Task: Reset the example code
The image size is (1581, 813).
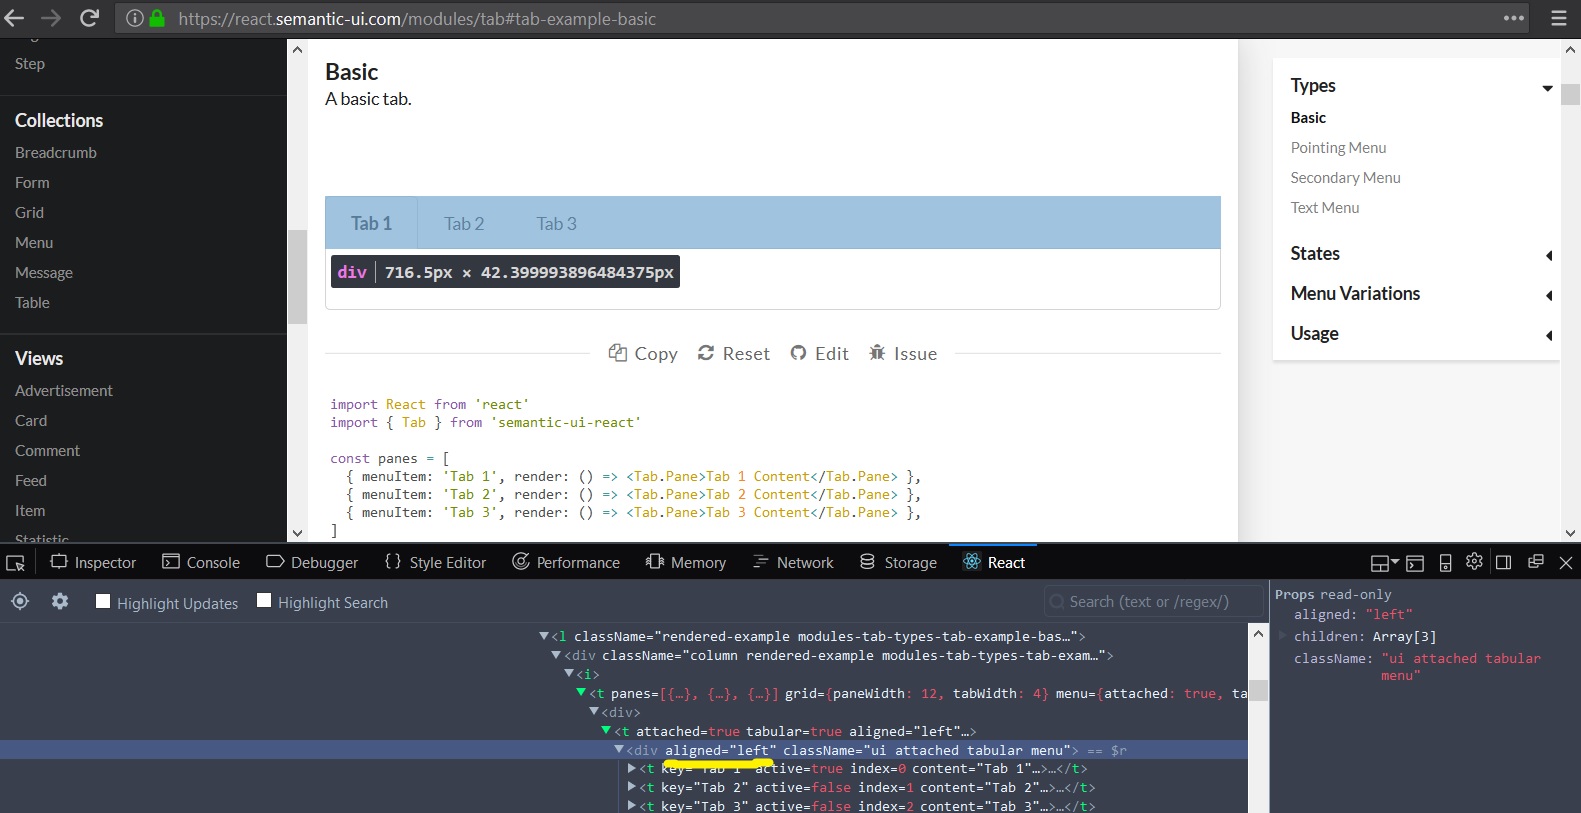Action: [x=733, y=353]
